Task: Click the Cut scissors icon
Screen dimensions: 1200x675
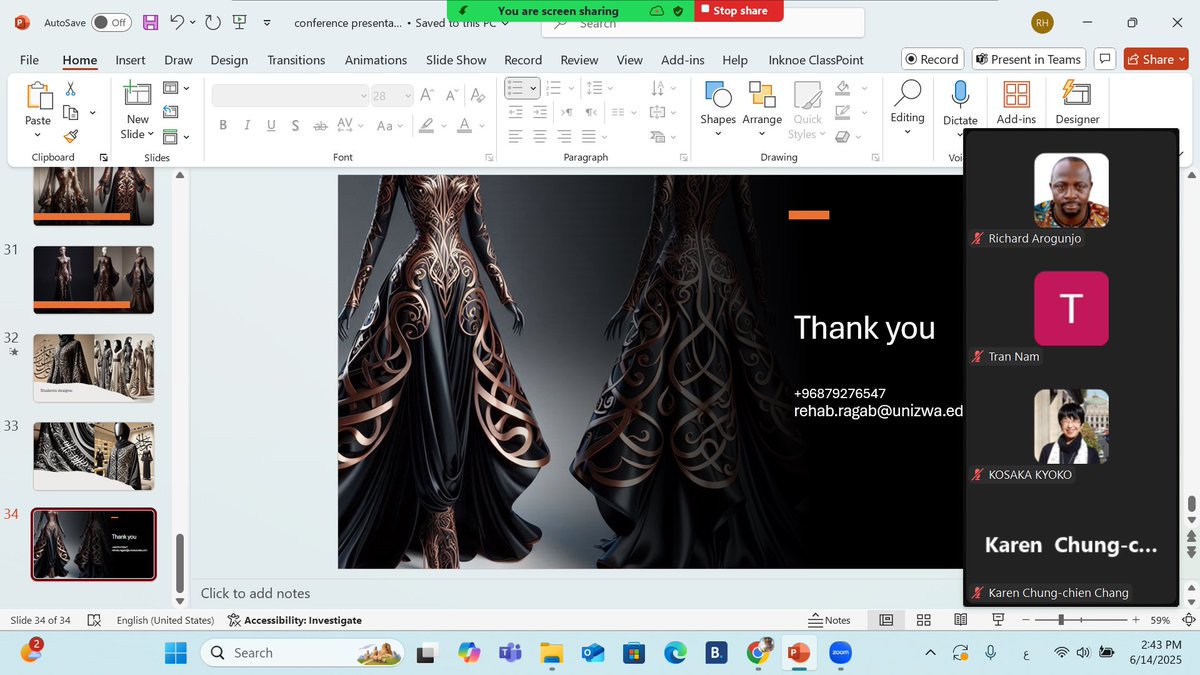Action: point(71,89)
